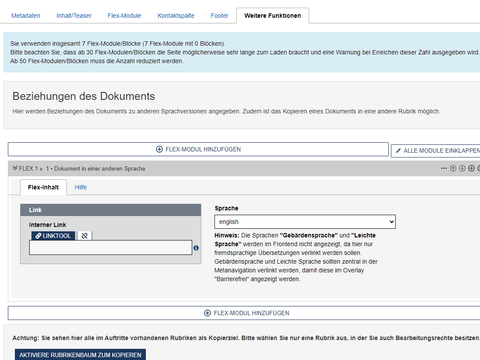This screenshot has height=360, width=480.
Task: Switch to the Inhalt/Teaser tab
Action: click(x=74, y=16)
